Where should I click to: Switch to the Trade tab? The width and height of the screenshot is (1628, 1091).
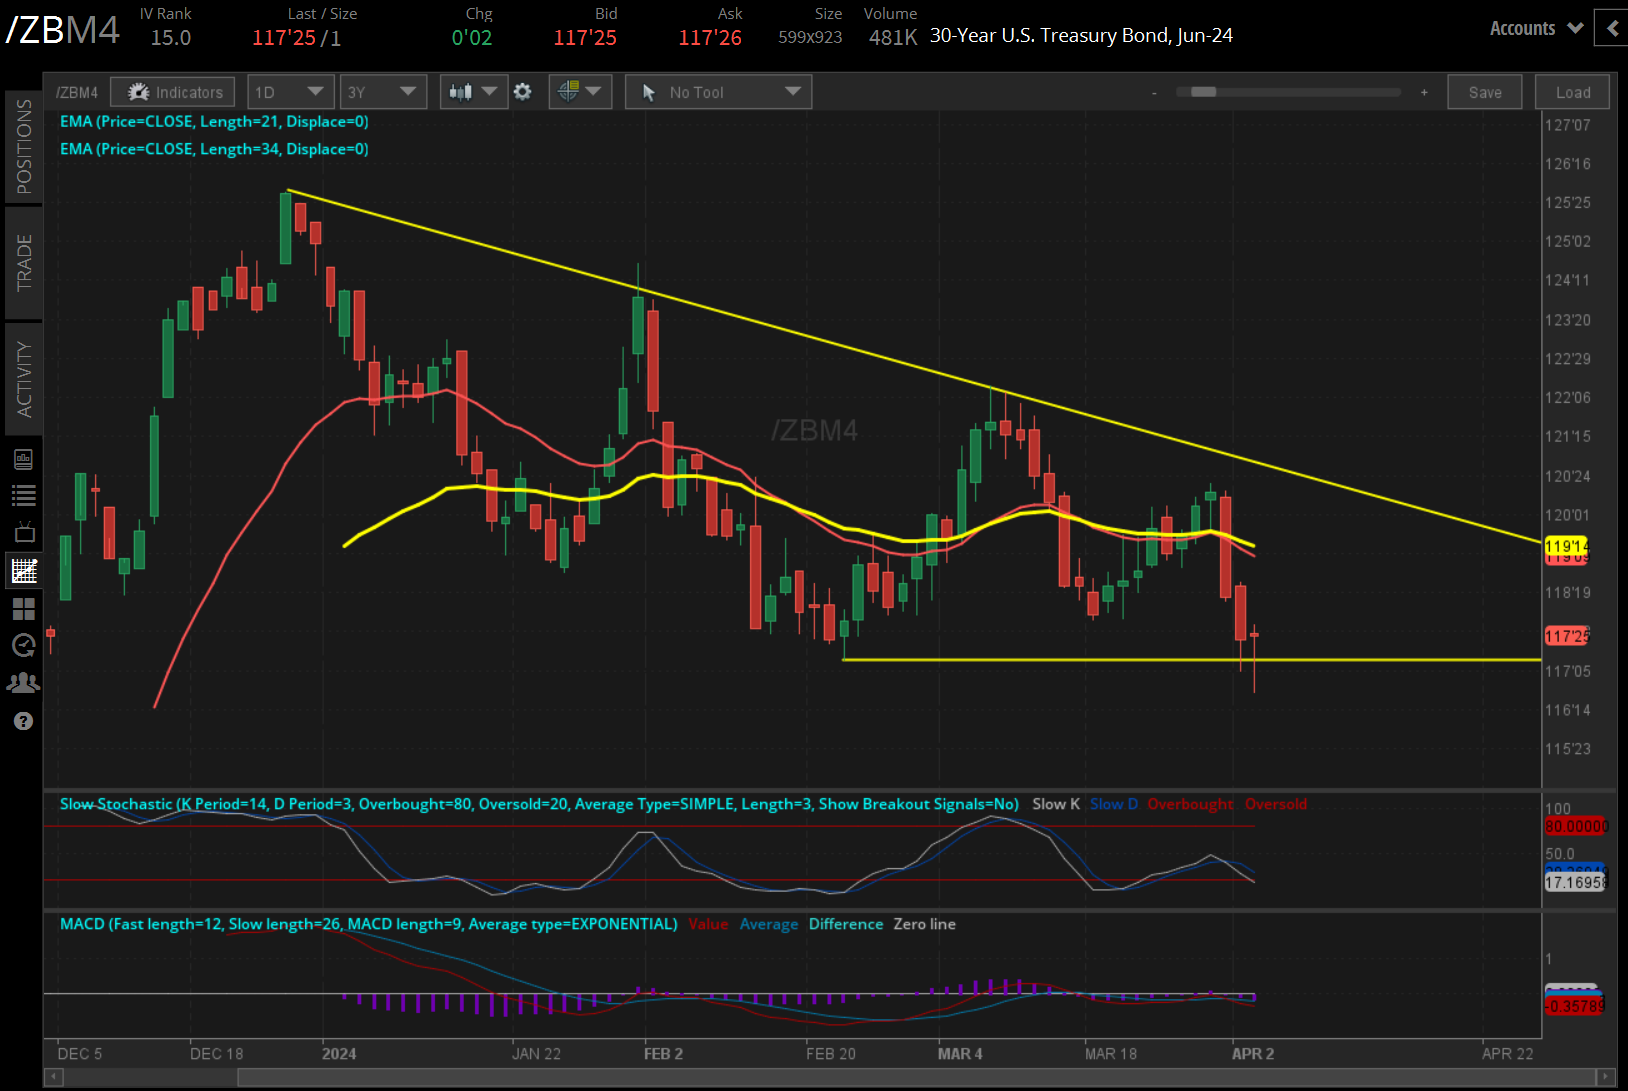(24, 262)
